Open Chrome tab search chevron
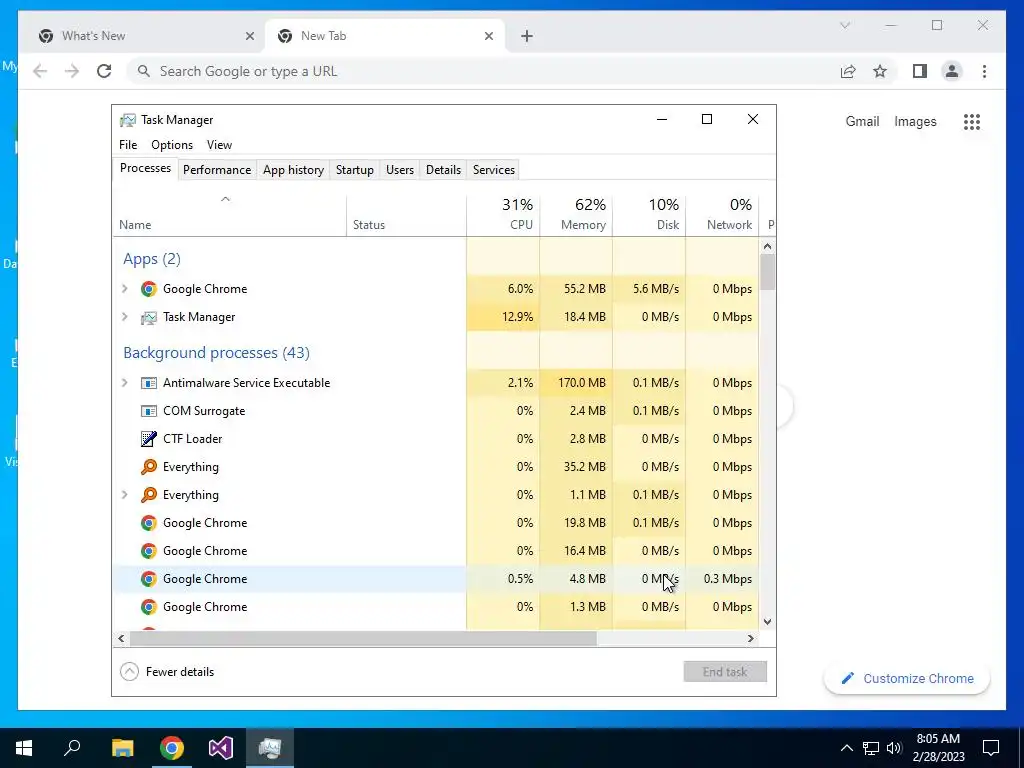Image resolution: width=1024 pixels, height=768 pixels. tap(845, 25)
